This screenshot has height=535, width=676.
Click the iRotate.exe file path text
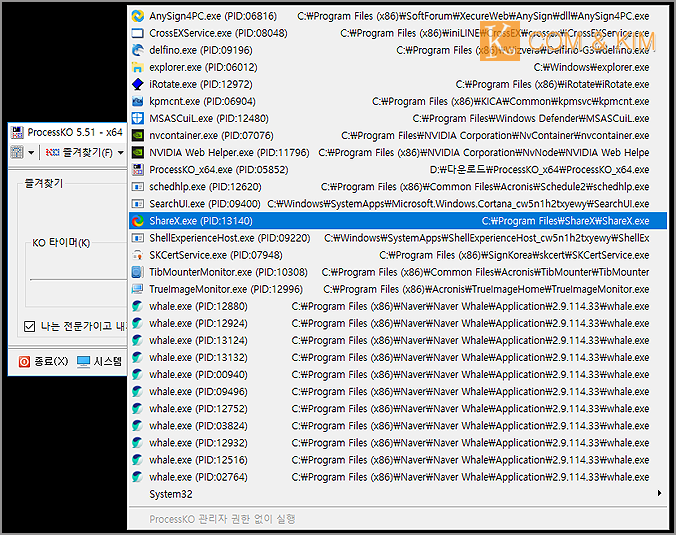pos(553,84)
